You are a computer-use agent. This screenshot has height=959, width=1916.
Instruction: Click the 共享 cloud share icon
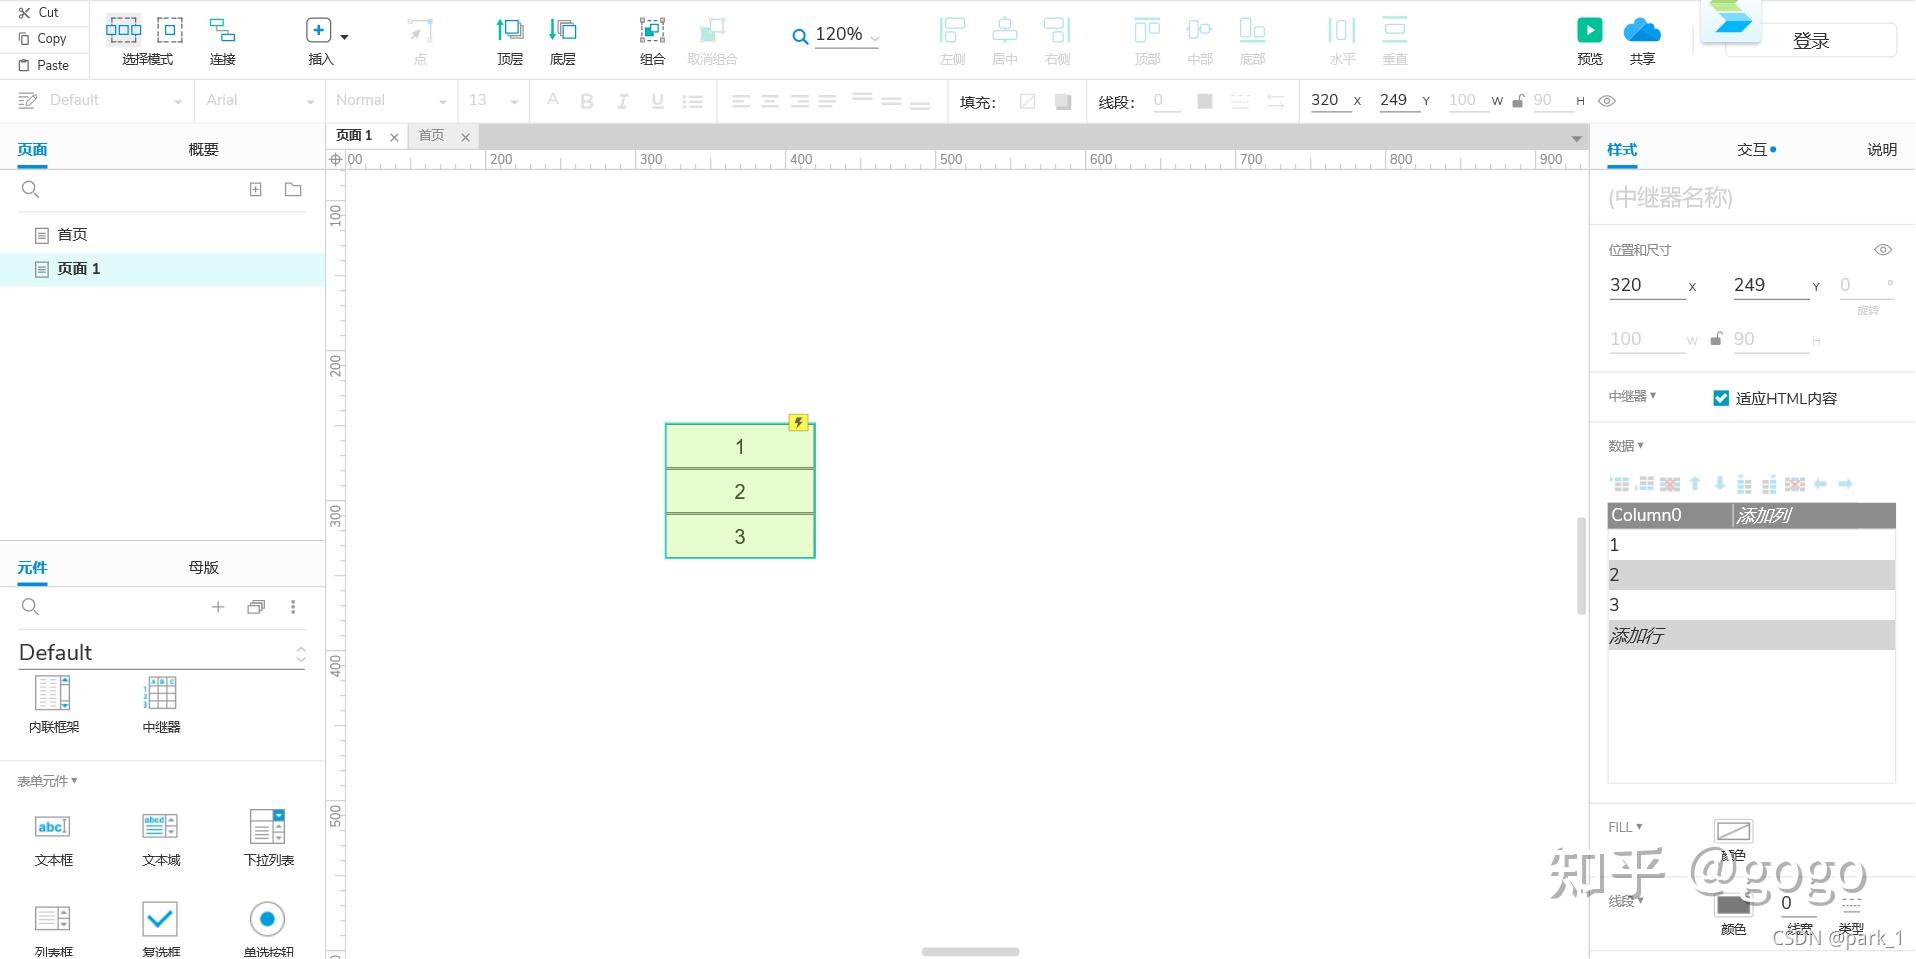click(x=1642, y=30)
